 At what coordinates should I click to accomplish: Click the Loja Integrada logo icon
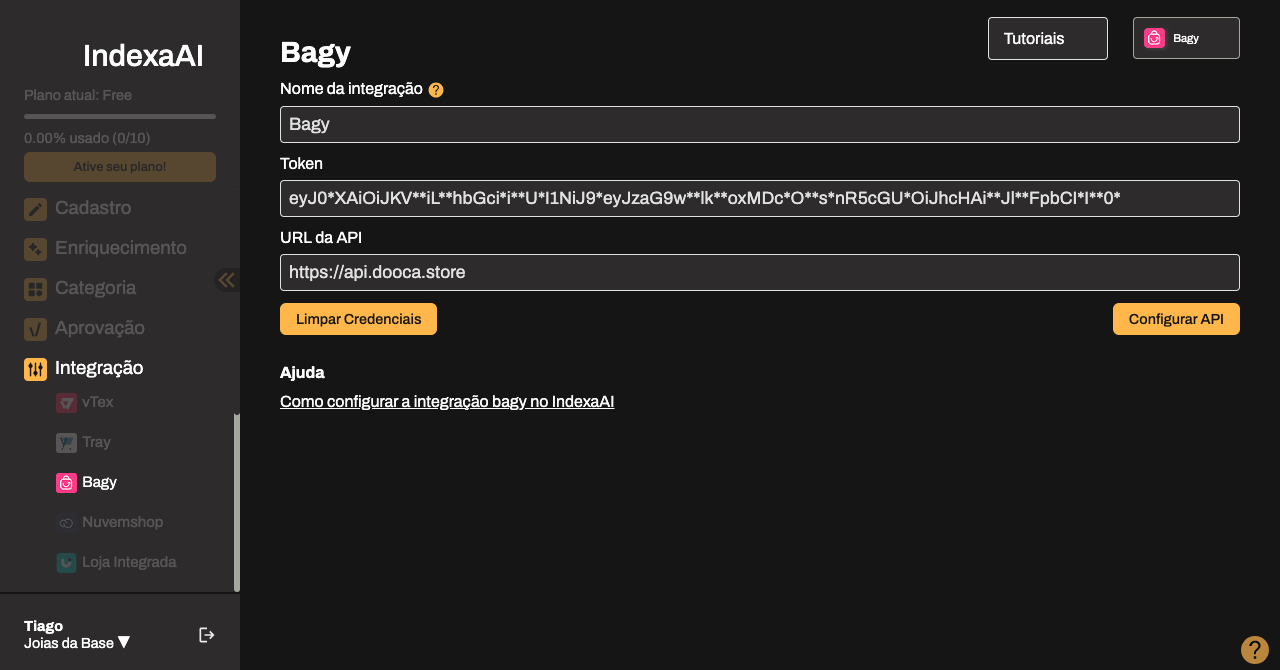coord(67,563)
